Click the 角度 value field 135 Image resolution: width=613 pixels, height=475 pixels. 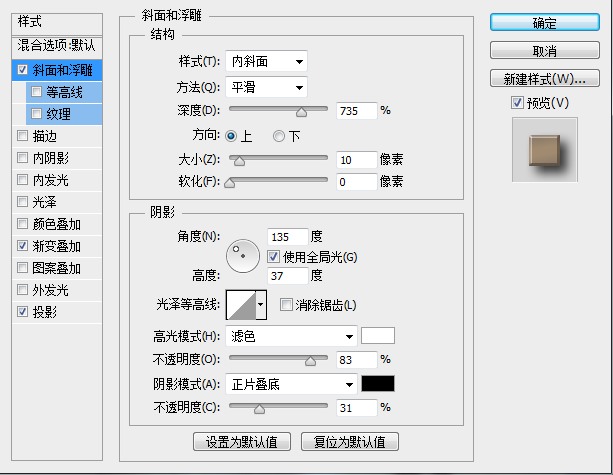(x=288, y=237)
